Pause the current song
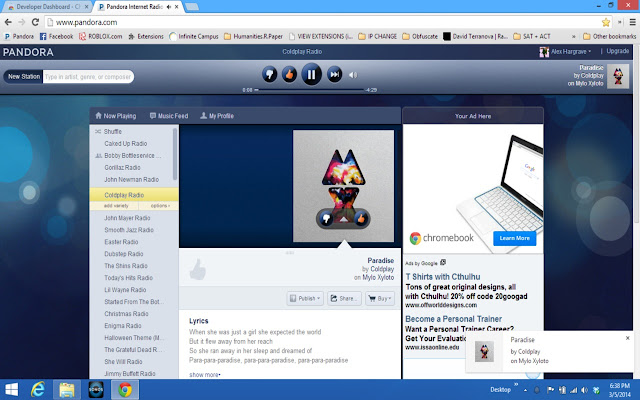The height and width of the screenshot is (400, 640). pyautogui.click(x=311, y=74)
